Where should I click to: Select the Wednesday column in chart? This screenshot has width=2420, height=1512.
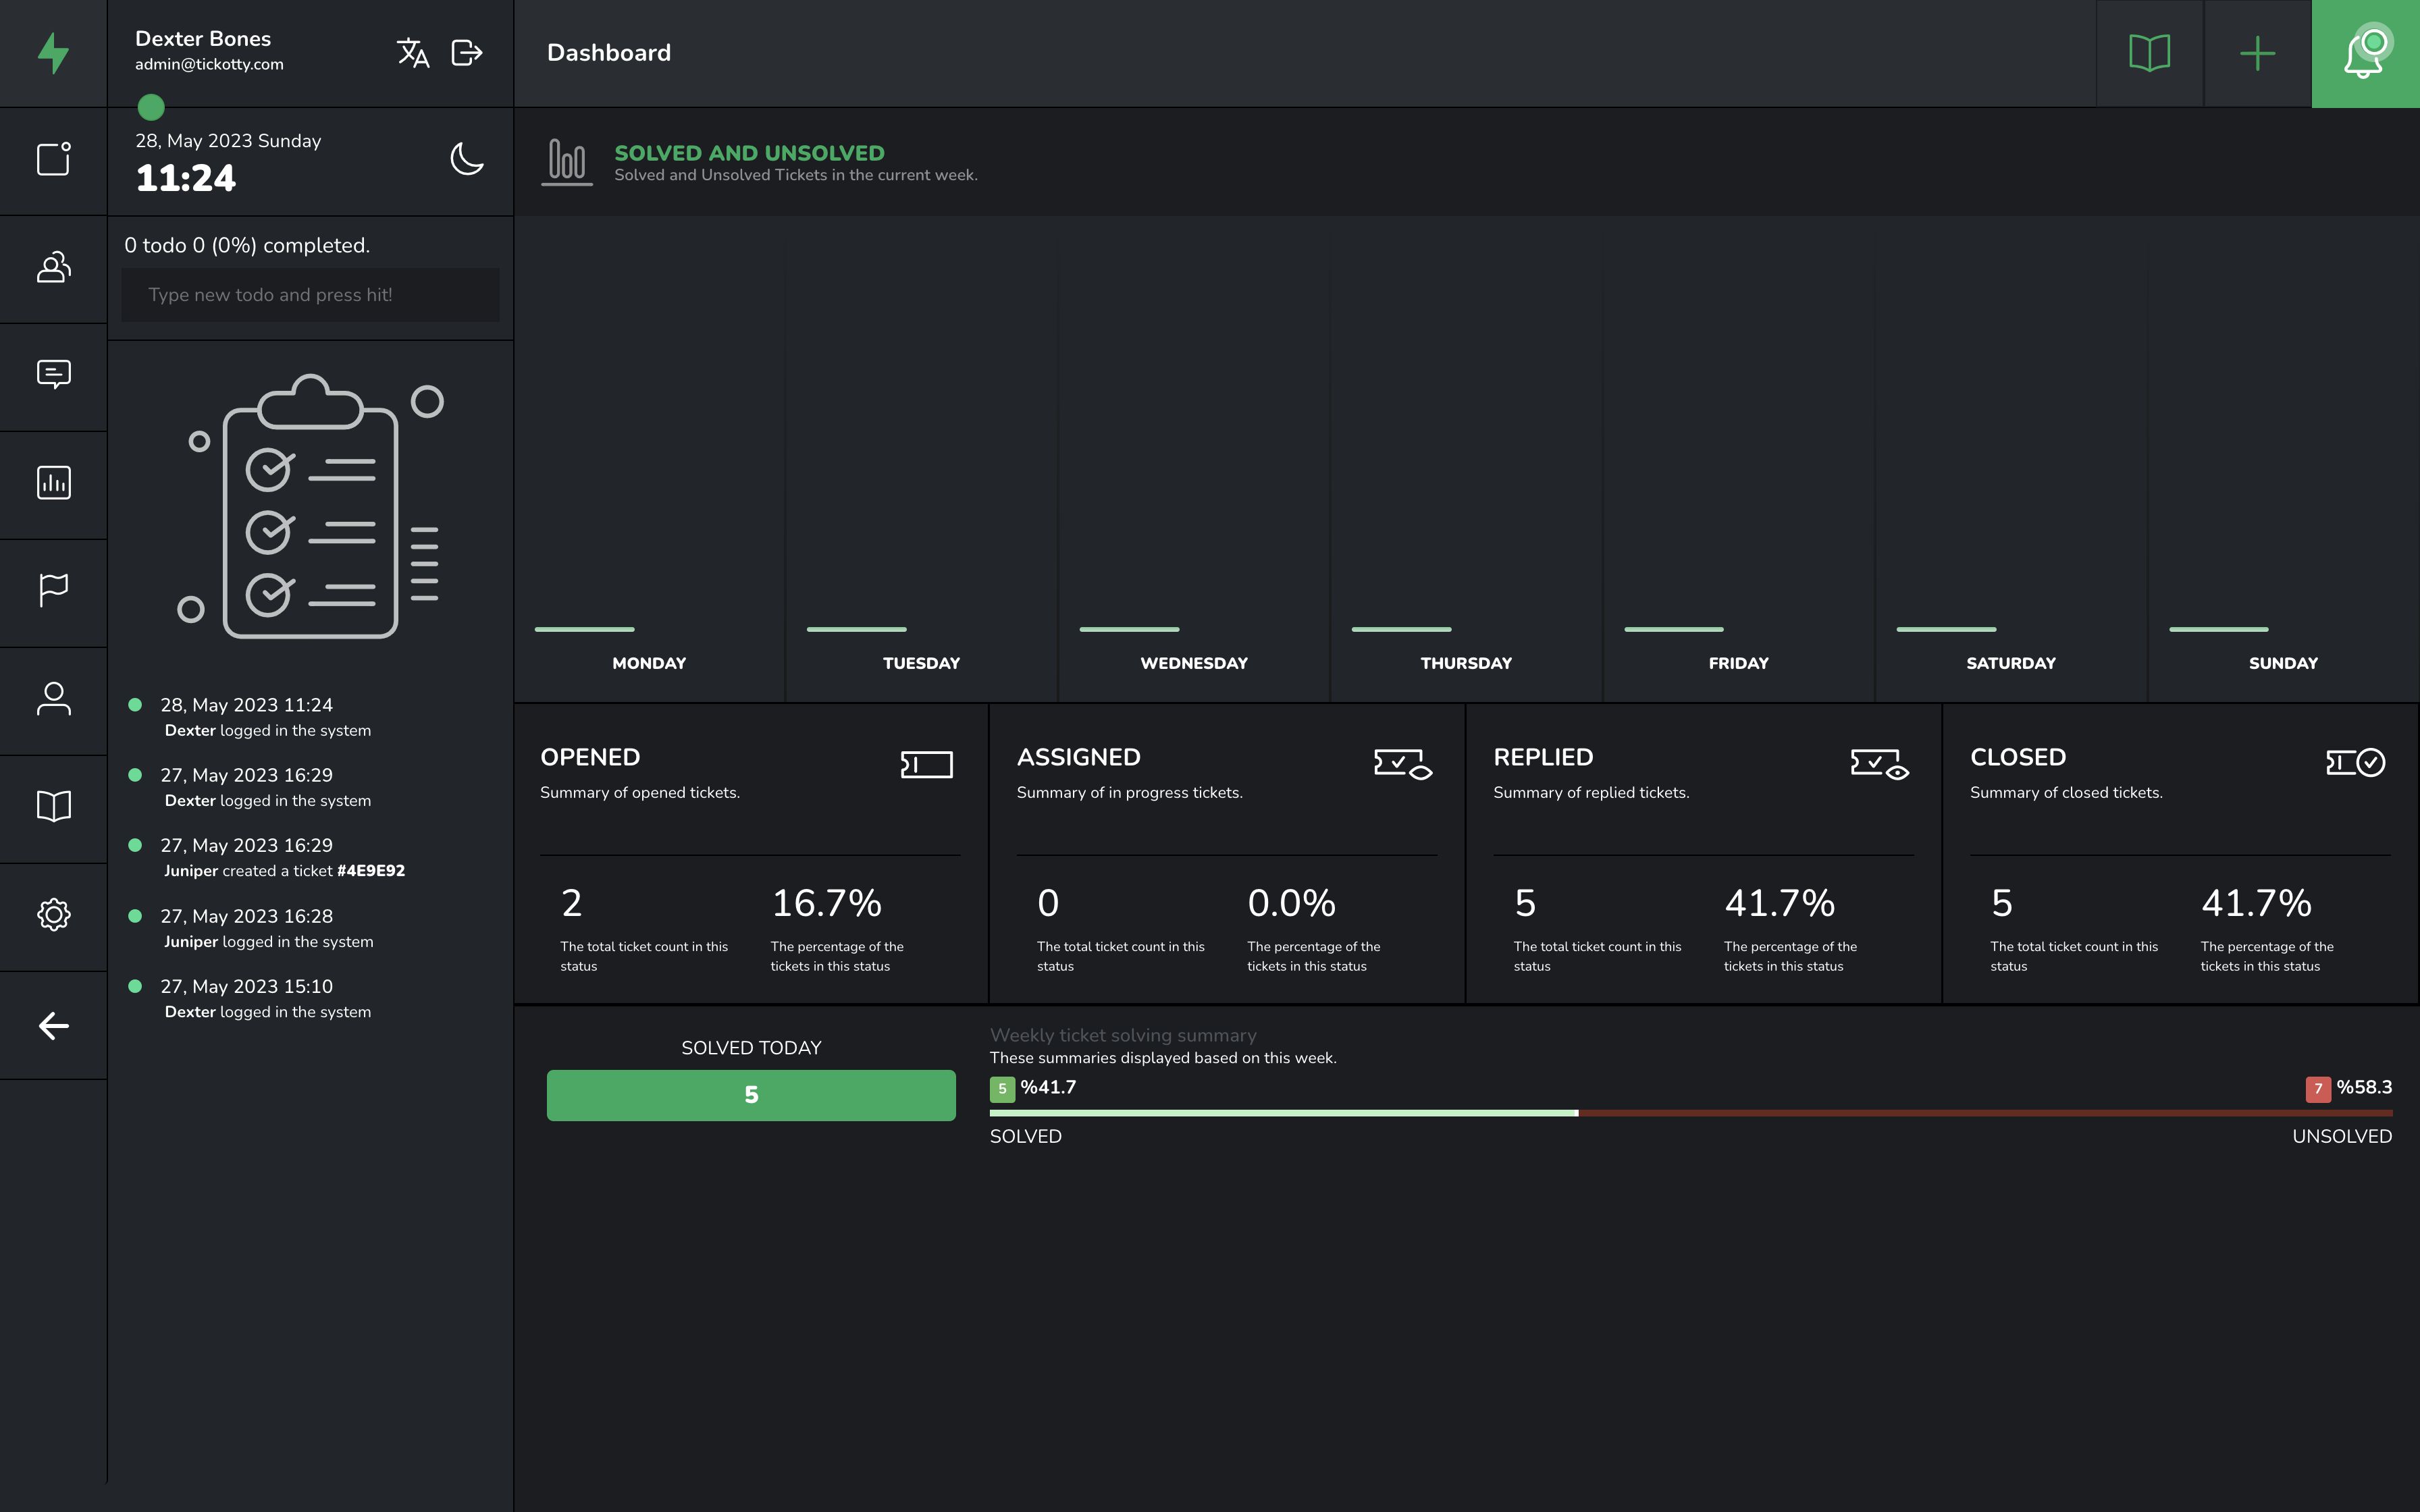coord(1193,460)
